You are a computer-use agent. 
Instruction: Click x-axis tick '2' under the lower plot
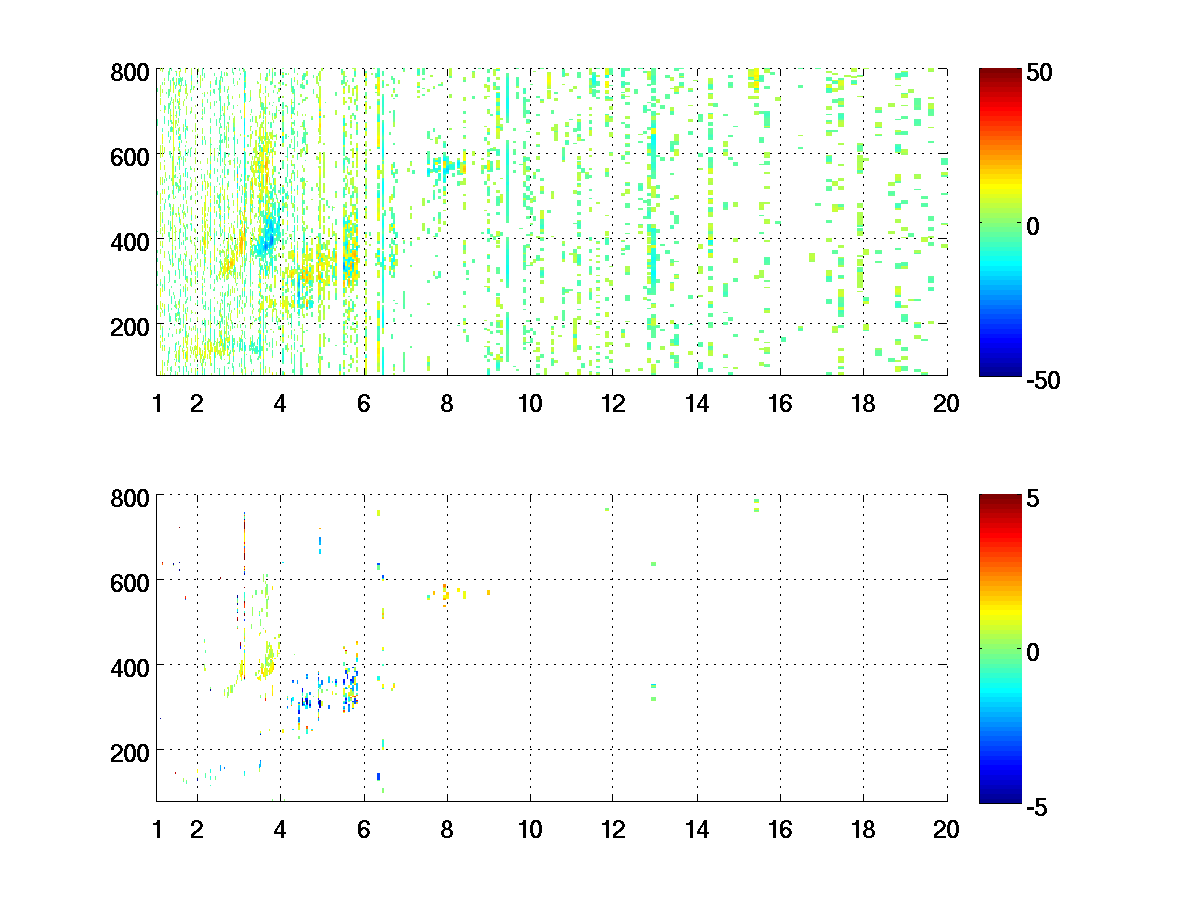[x=197, y=829]
